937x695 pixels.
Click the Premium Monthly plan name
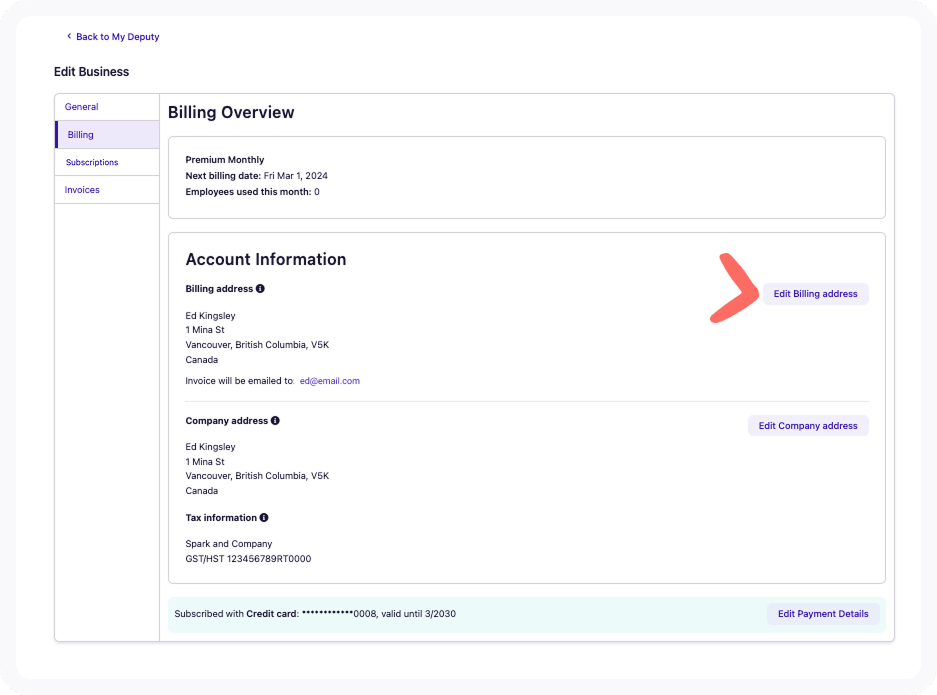point(225,160)
